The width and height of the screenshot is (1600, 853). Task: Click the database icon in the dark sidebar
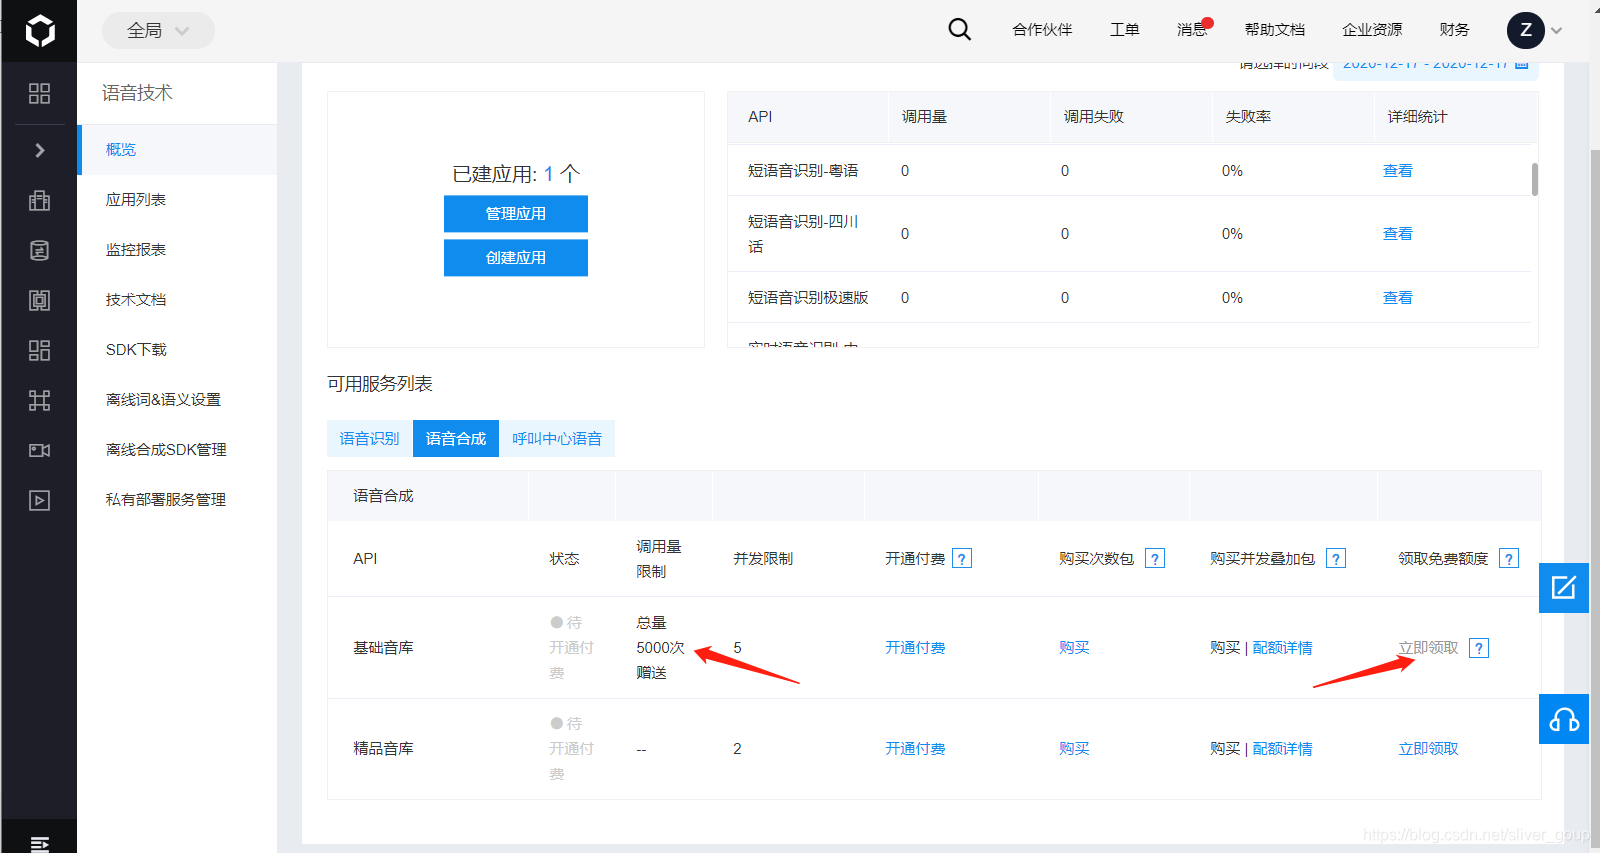pyautogui.click(x=39, y=250)
